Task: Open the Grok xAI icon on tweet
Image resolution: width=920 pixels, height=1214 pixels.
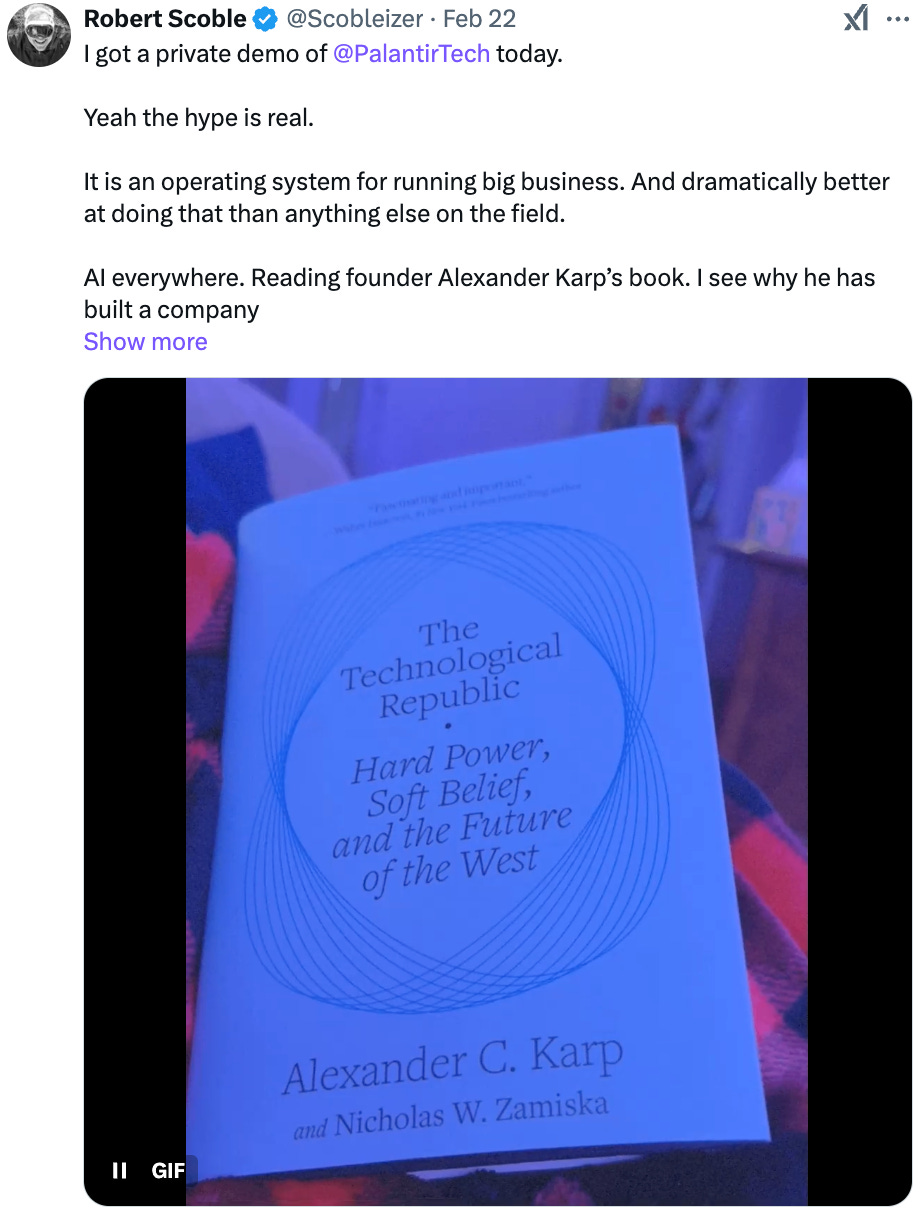Action: tap(856, 18)
